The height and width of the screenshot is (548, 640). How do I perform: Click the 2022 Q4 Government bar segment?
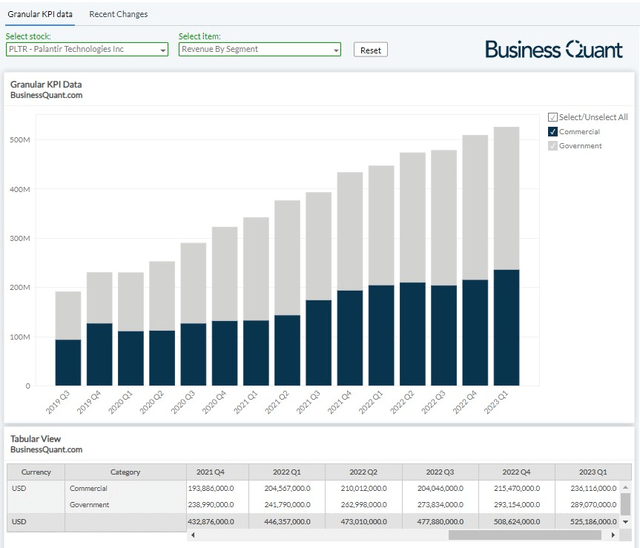coord(475,207)
